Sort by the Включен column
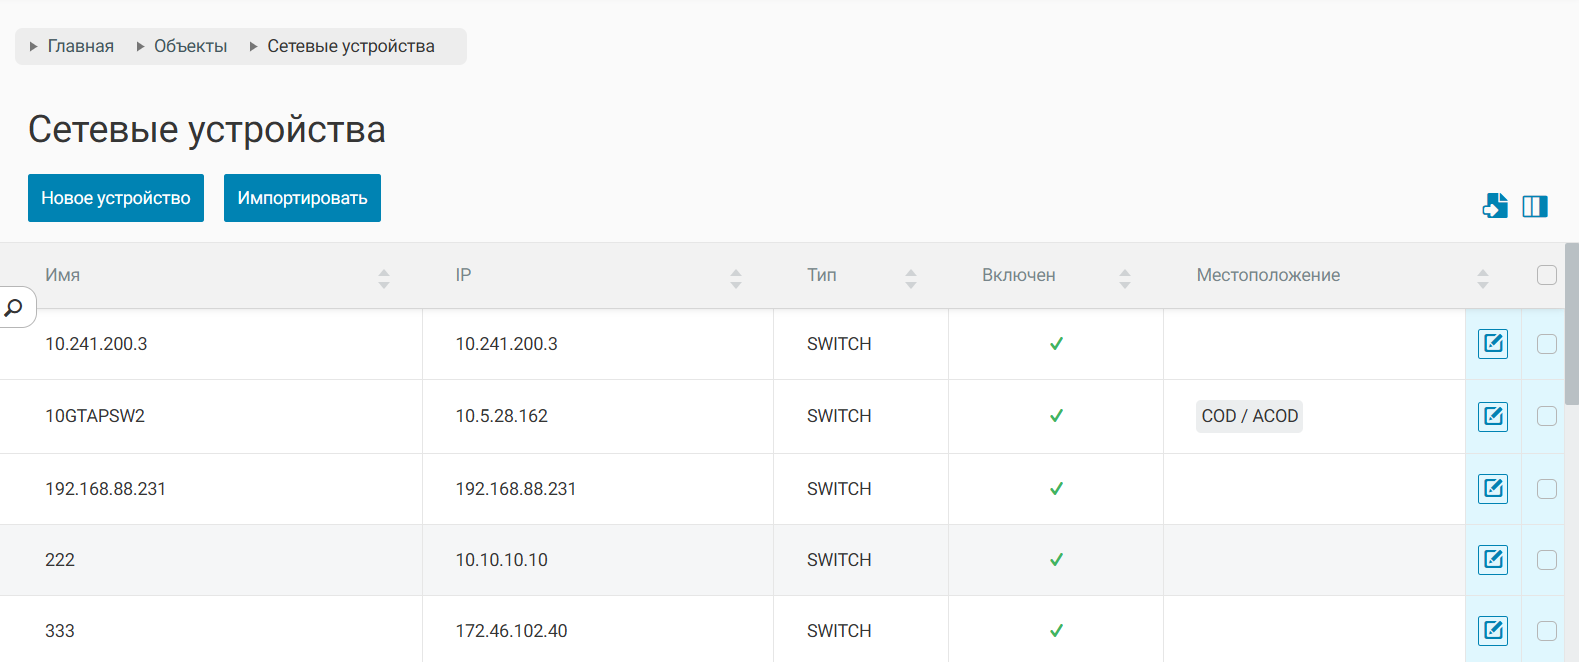 pyautogui.click(x=1124, y=278)
